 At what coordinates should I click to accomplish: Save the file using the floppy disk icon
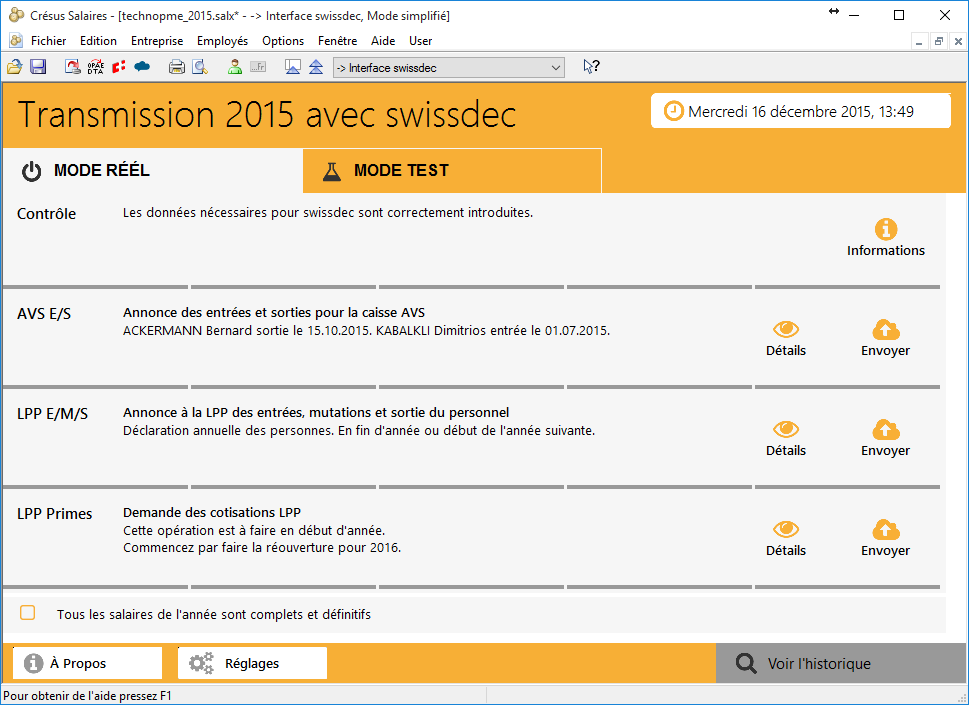pos(38,67)
